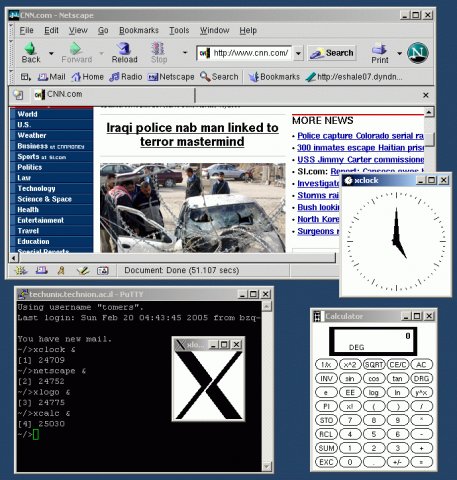Open the Edit menu
The height and width of the screenshot is (480, 457).
pyautogui.click(x=51, y=30)
